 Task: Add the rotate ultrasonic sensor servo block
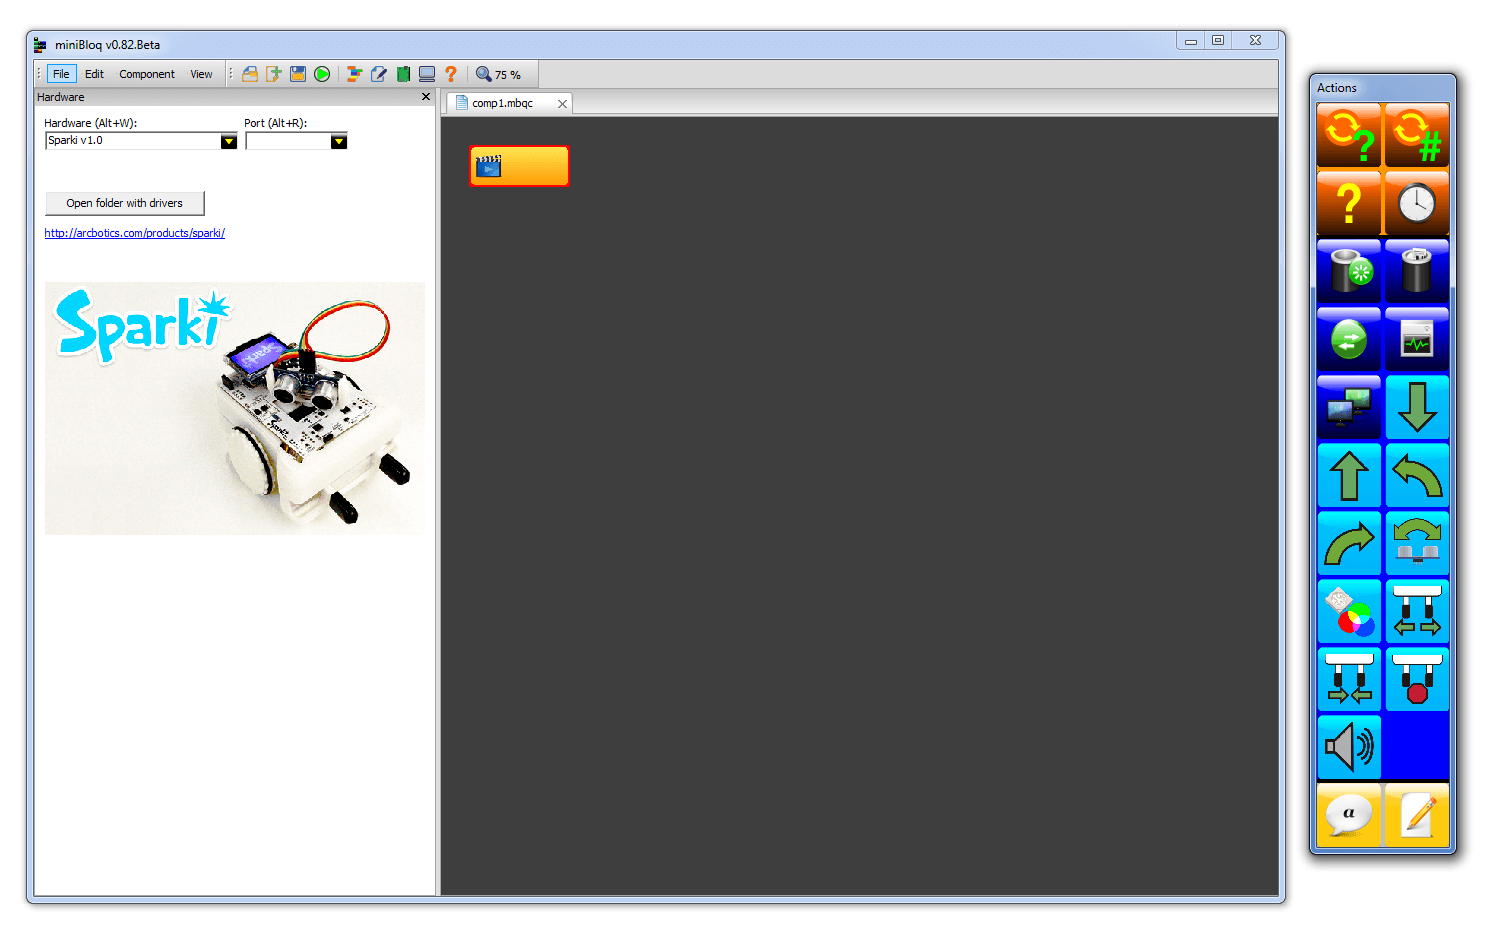(1417, 543)
